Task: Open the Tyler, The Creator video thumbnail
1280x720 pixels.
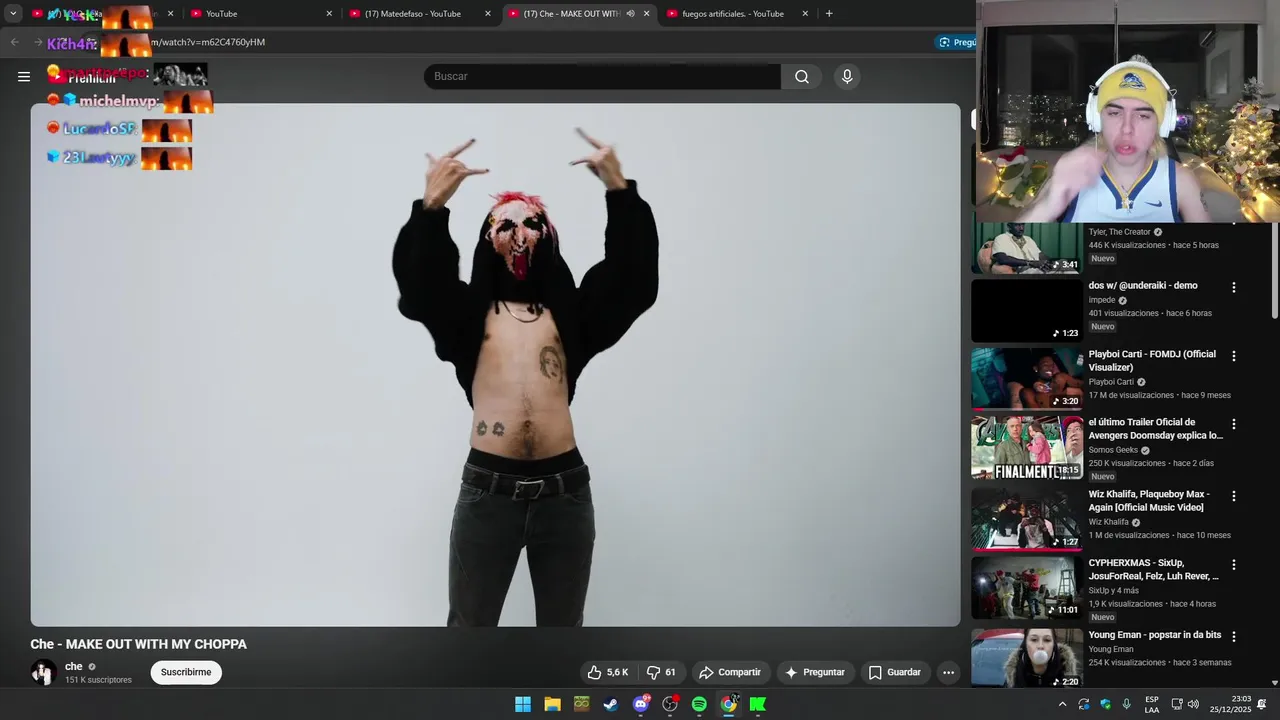Action: pos(1027,247)
